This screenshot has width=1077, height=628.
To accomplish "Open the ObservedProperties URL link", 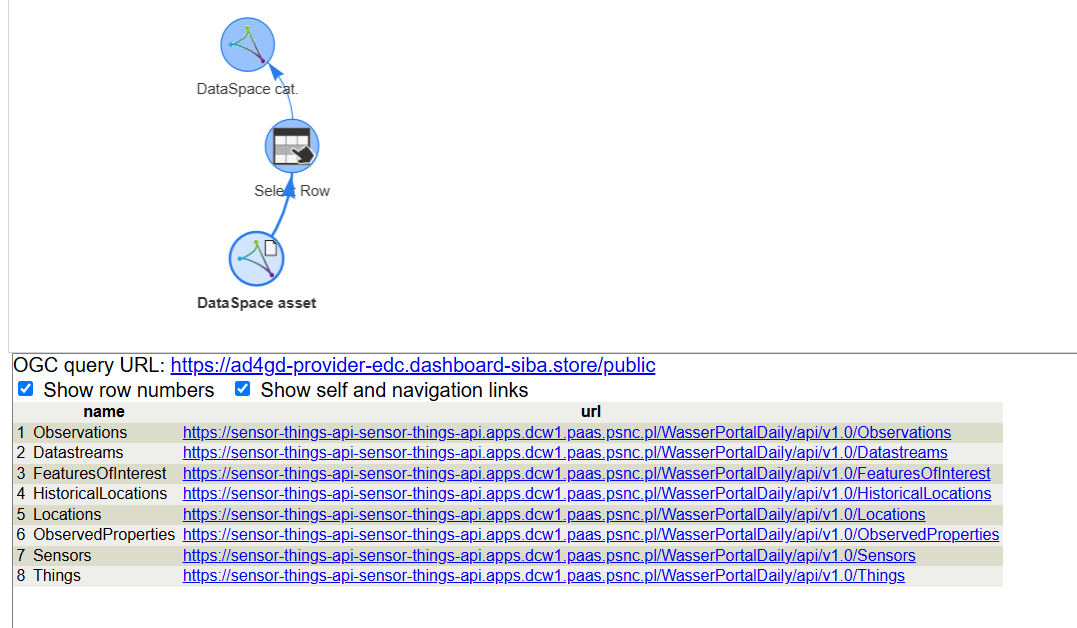I will 590,535.
